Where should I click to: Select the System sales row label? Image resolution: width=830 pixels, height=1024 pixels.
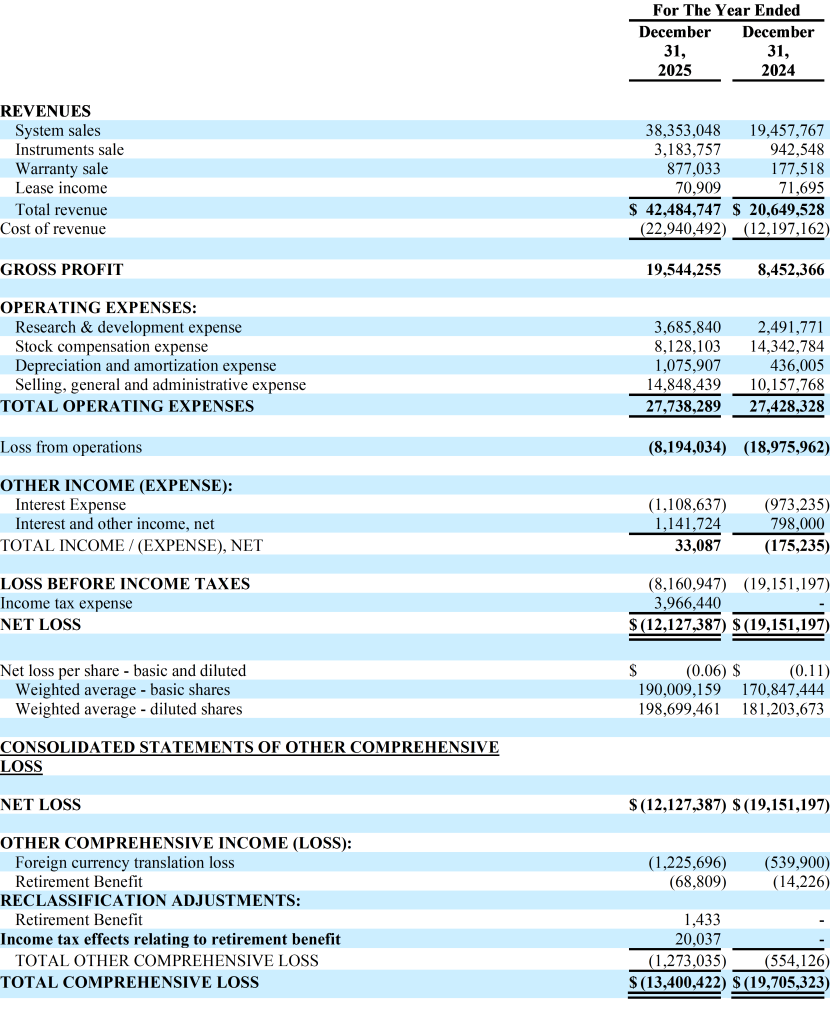(x=58, y=130)
